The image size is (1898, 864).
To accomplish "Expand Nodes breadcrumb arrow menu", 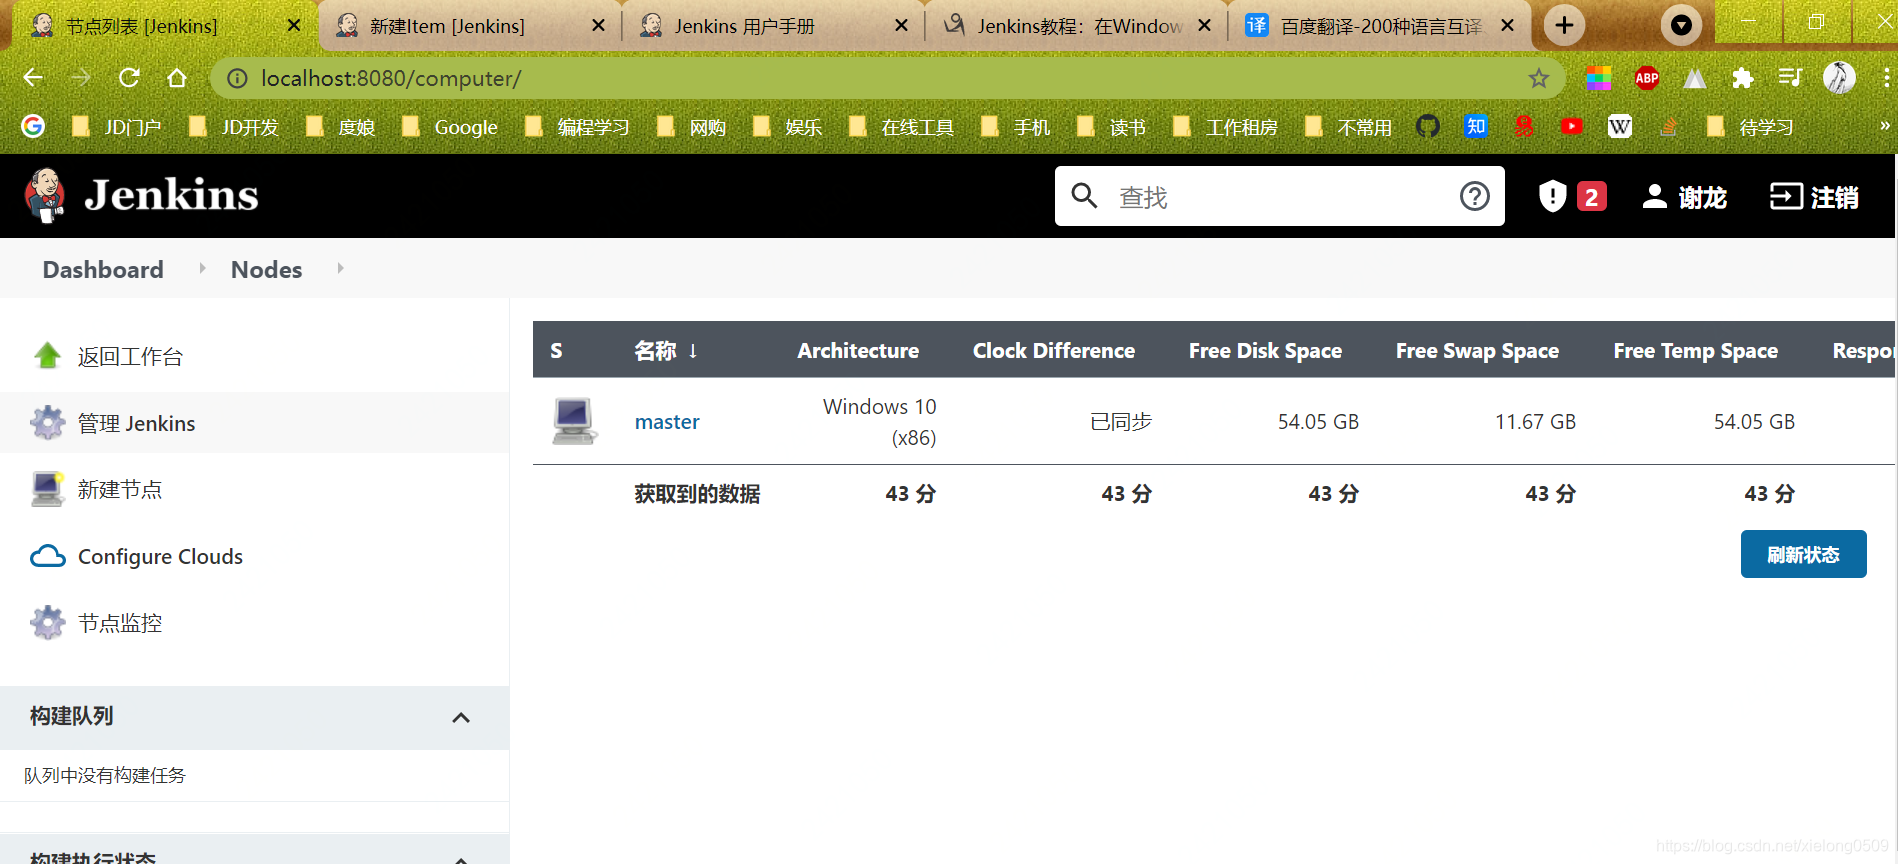I will tap(340, 268).
